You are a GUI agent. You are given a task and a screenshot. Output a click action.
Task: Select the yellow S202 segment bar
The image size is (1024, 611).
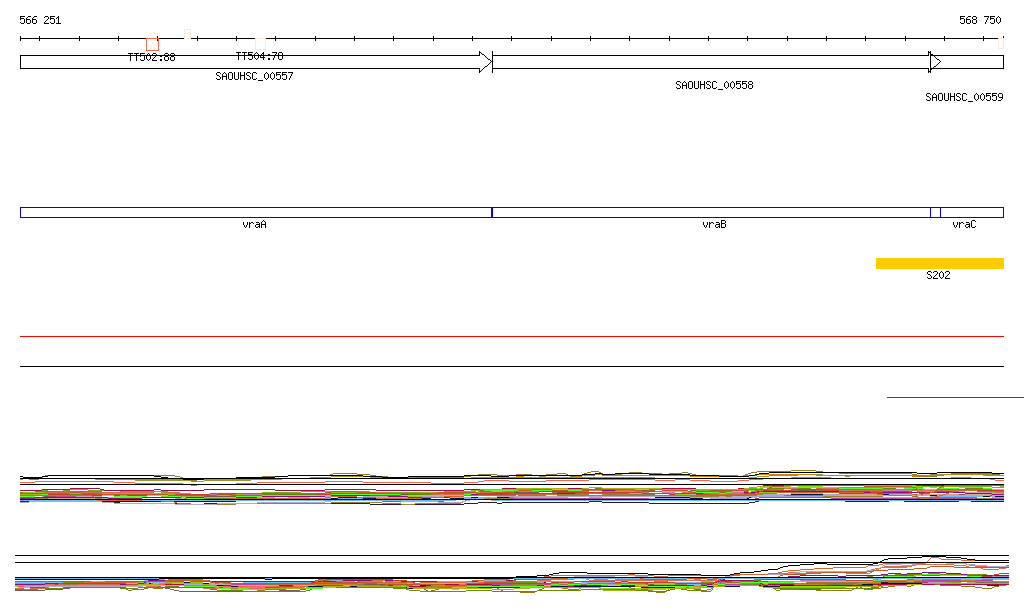pyautogui.click(x=939, y=263)
